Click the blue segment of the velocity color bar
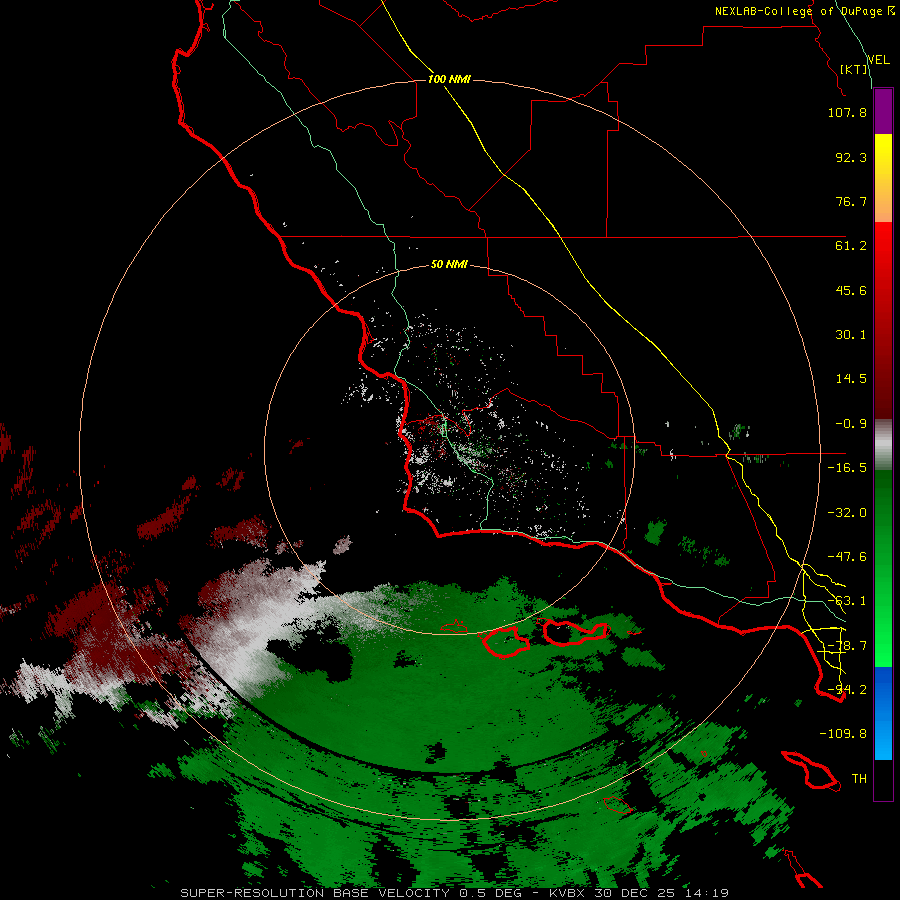 click(883, 713)
